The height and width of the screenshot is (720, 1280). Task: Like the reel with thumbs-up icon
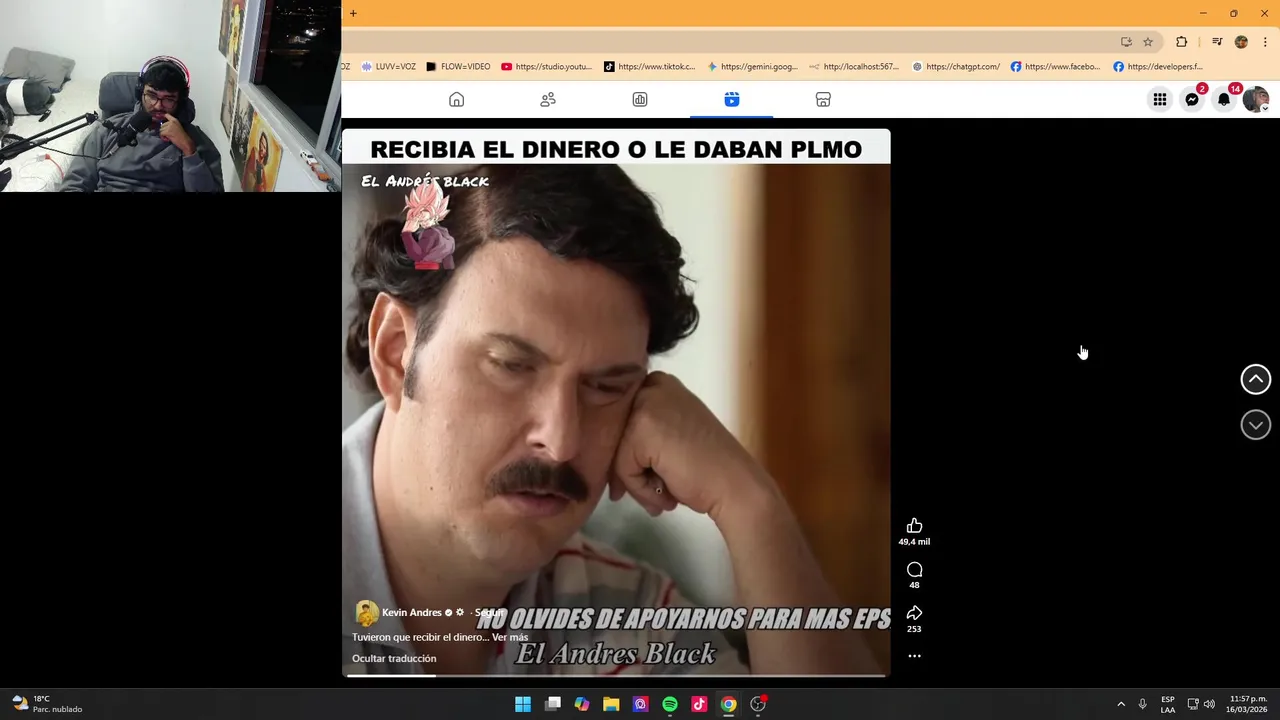(914, 526)
